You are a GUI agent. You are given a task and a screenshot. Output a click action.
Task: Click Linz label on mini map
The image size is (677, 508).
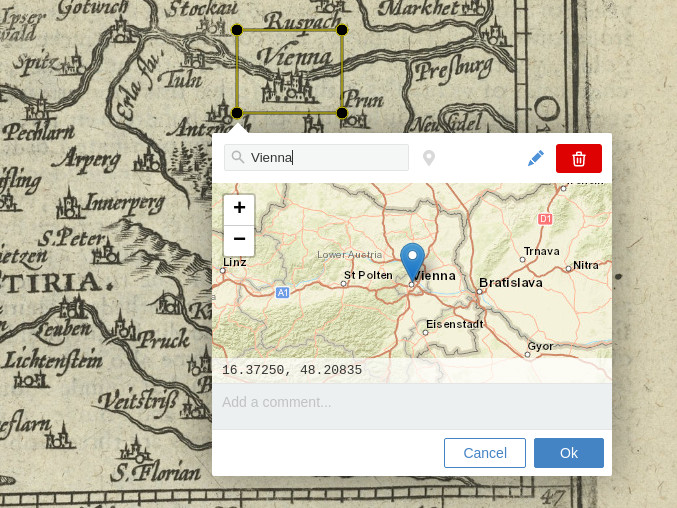[235, 262]
